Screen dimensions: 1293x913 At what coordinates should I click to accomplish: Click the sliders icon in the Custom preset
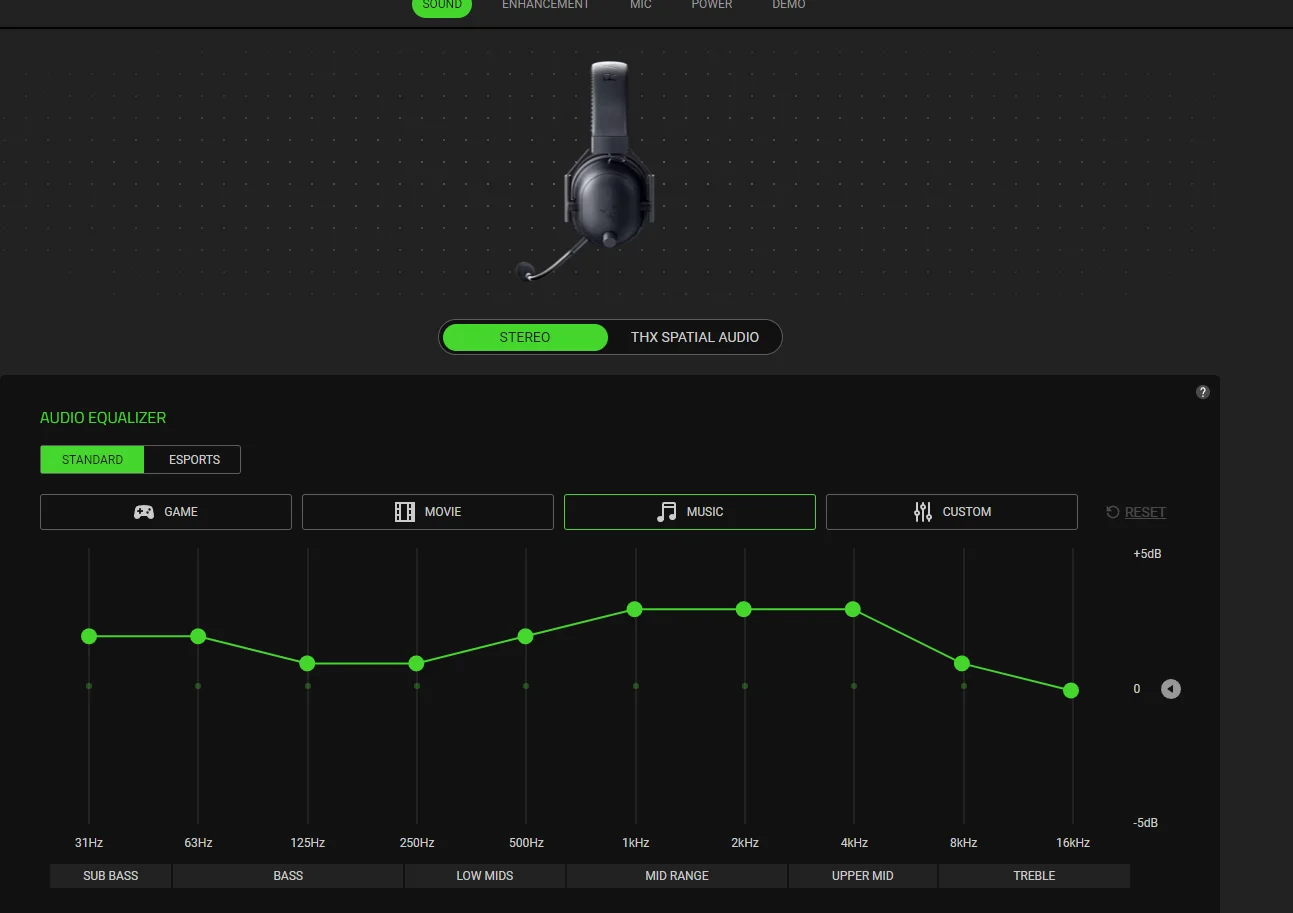[923, 512]
